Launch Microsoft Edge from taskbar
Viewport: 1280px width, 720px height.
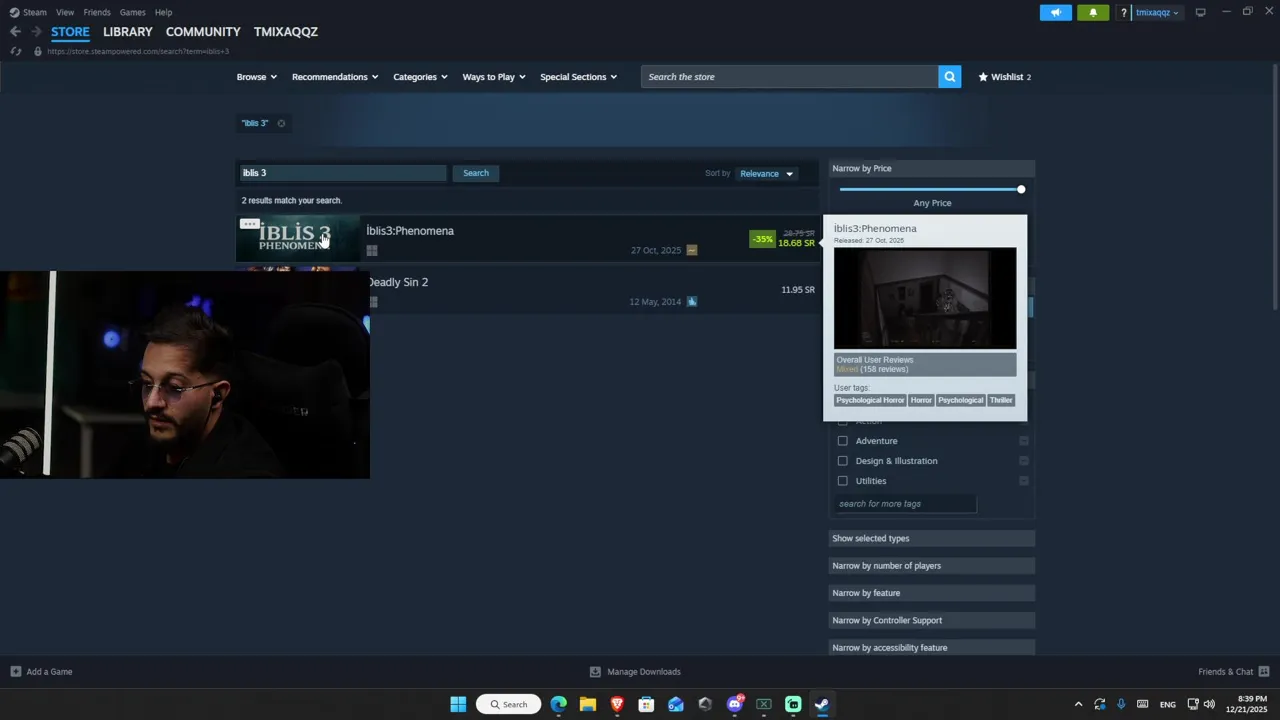(558, 704)
